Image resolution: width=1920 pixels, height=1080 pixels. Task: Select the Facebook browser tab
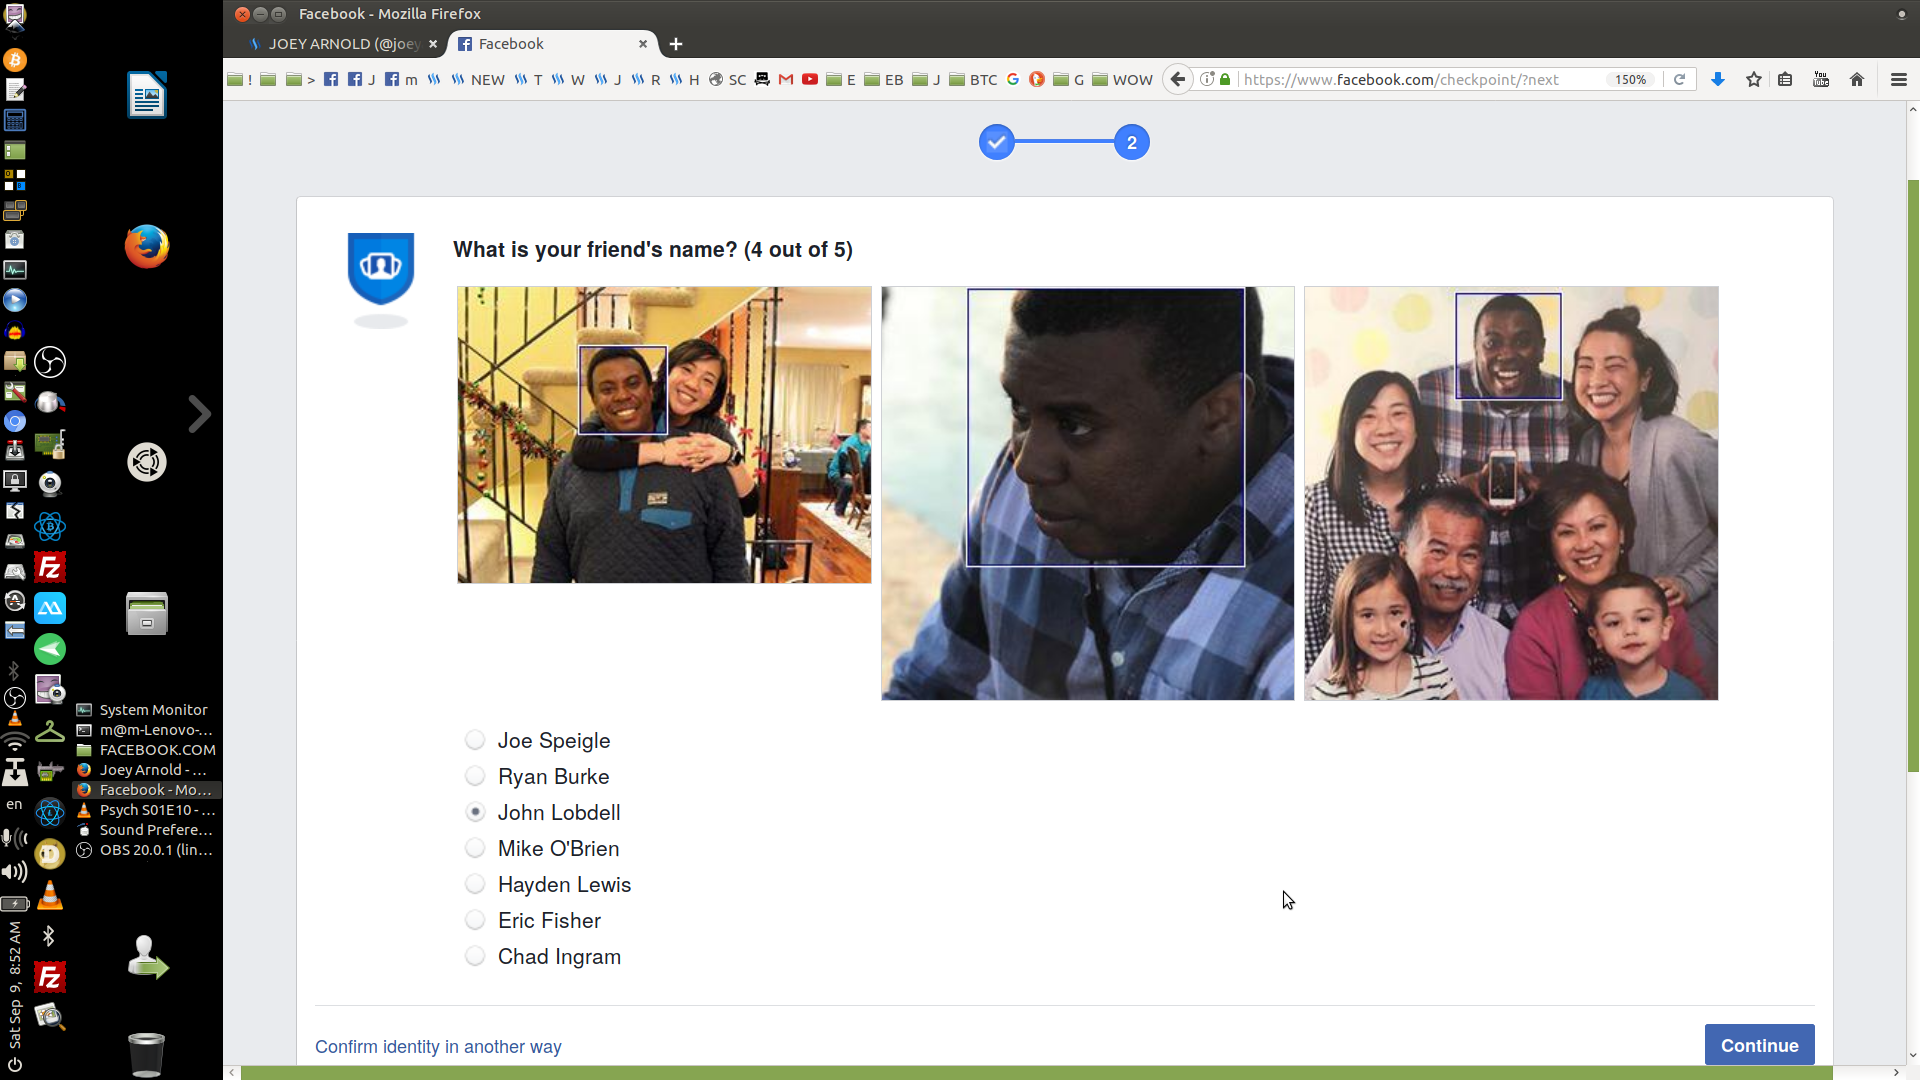coord(552,44)
